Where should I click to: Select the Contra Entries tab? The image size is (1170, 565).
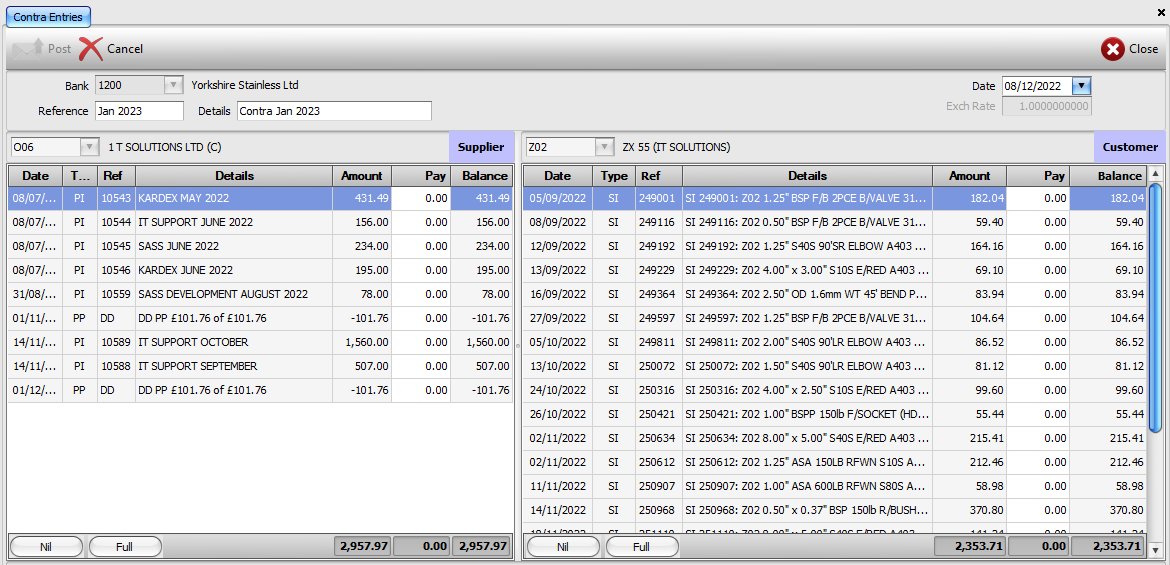tap(48, 17)
